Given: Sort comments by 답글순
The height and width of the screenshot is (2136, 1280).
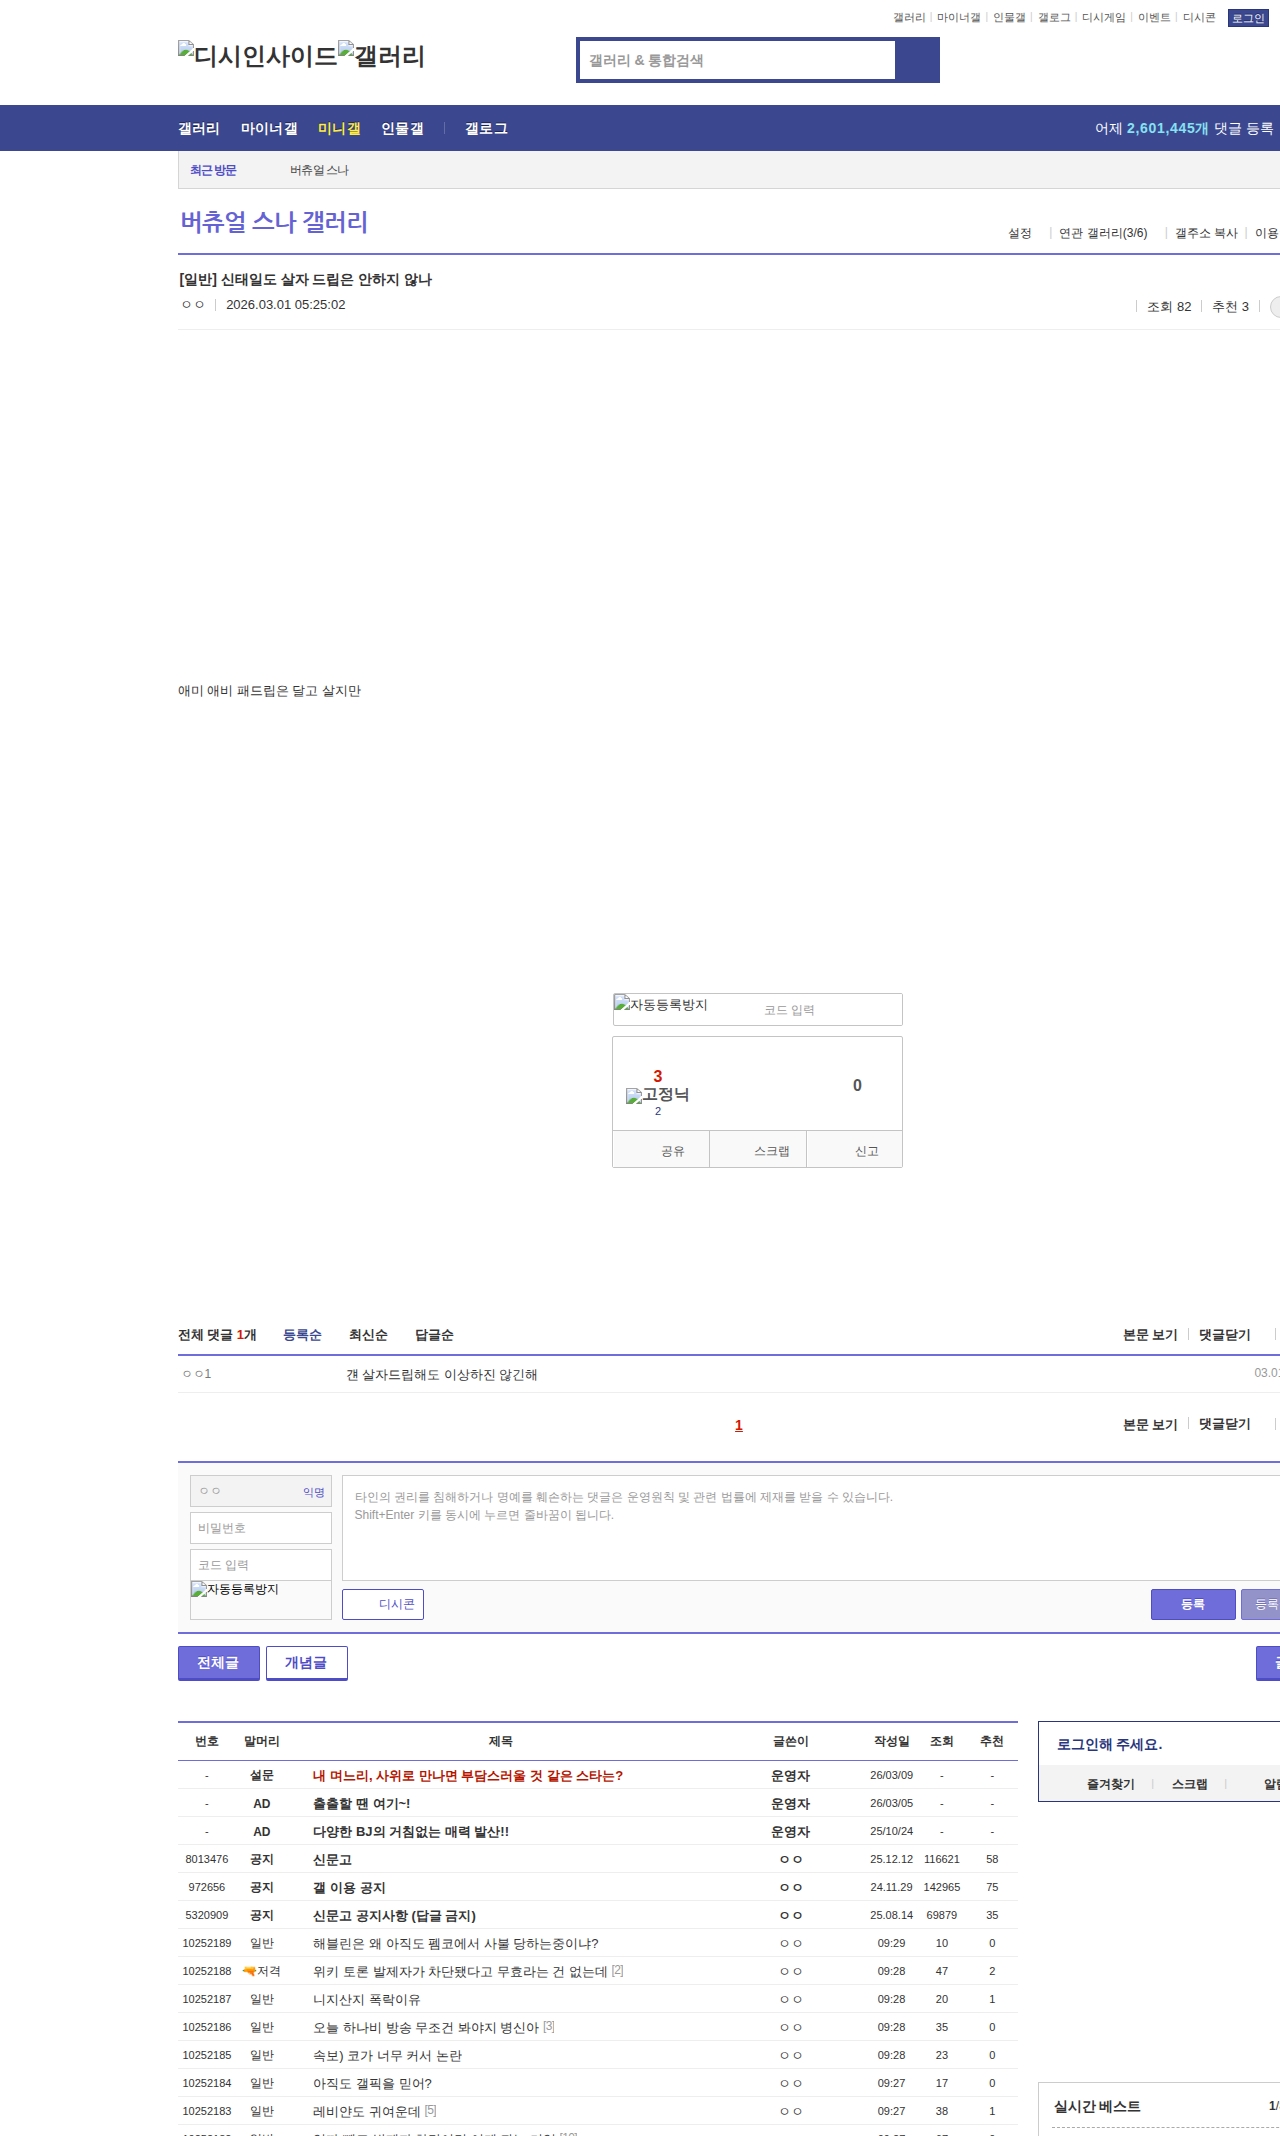Looking at the screenshot, I should pos(434,1335).
